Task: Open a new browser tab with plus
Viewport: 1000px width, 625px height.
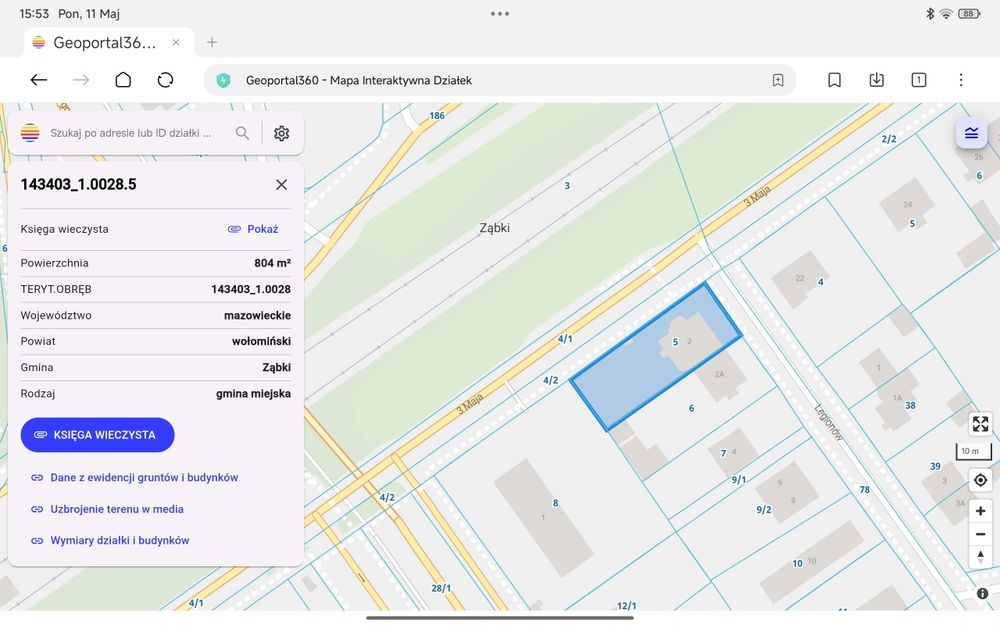Action: 212,42
